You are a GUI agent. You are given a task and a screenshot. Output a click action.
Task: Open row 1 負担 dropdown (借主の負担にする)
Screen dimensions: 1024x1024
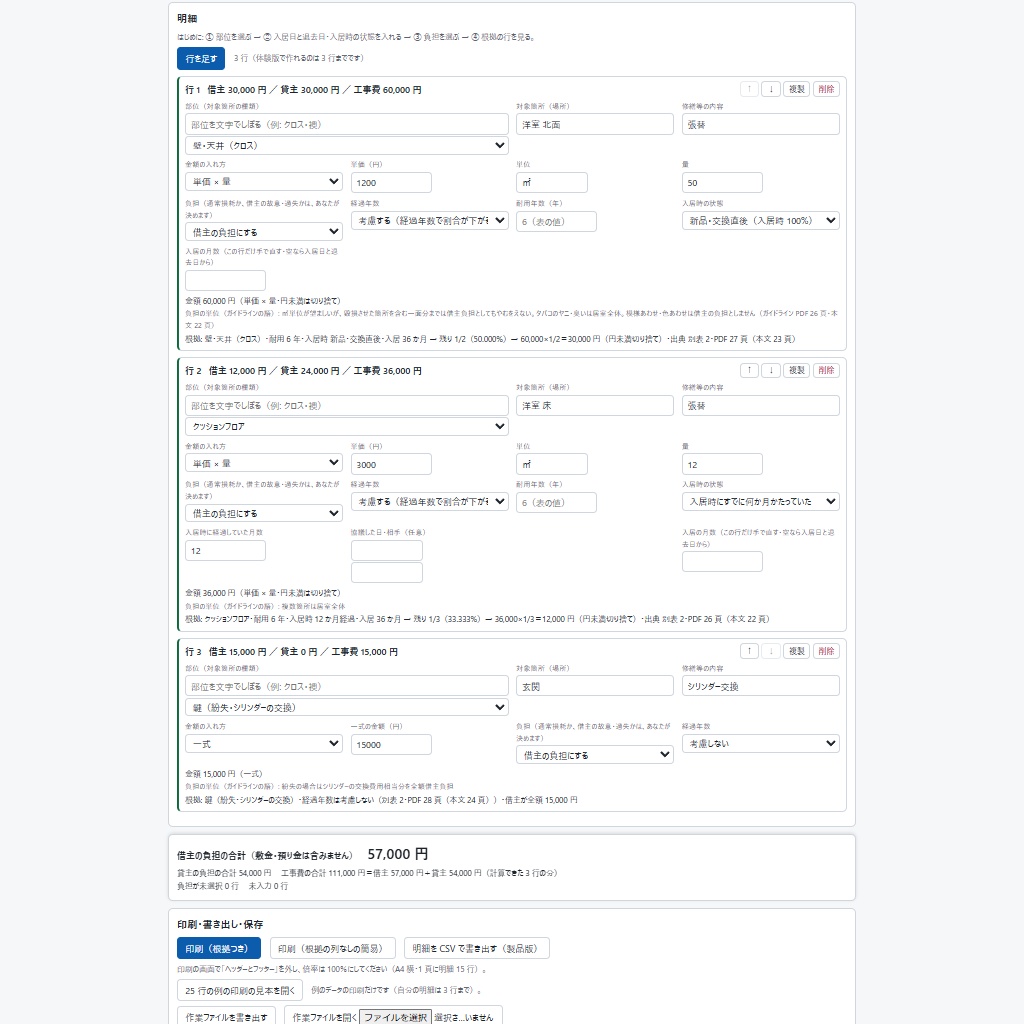pyautogui.click(x=264, y=232)
